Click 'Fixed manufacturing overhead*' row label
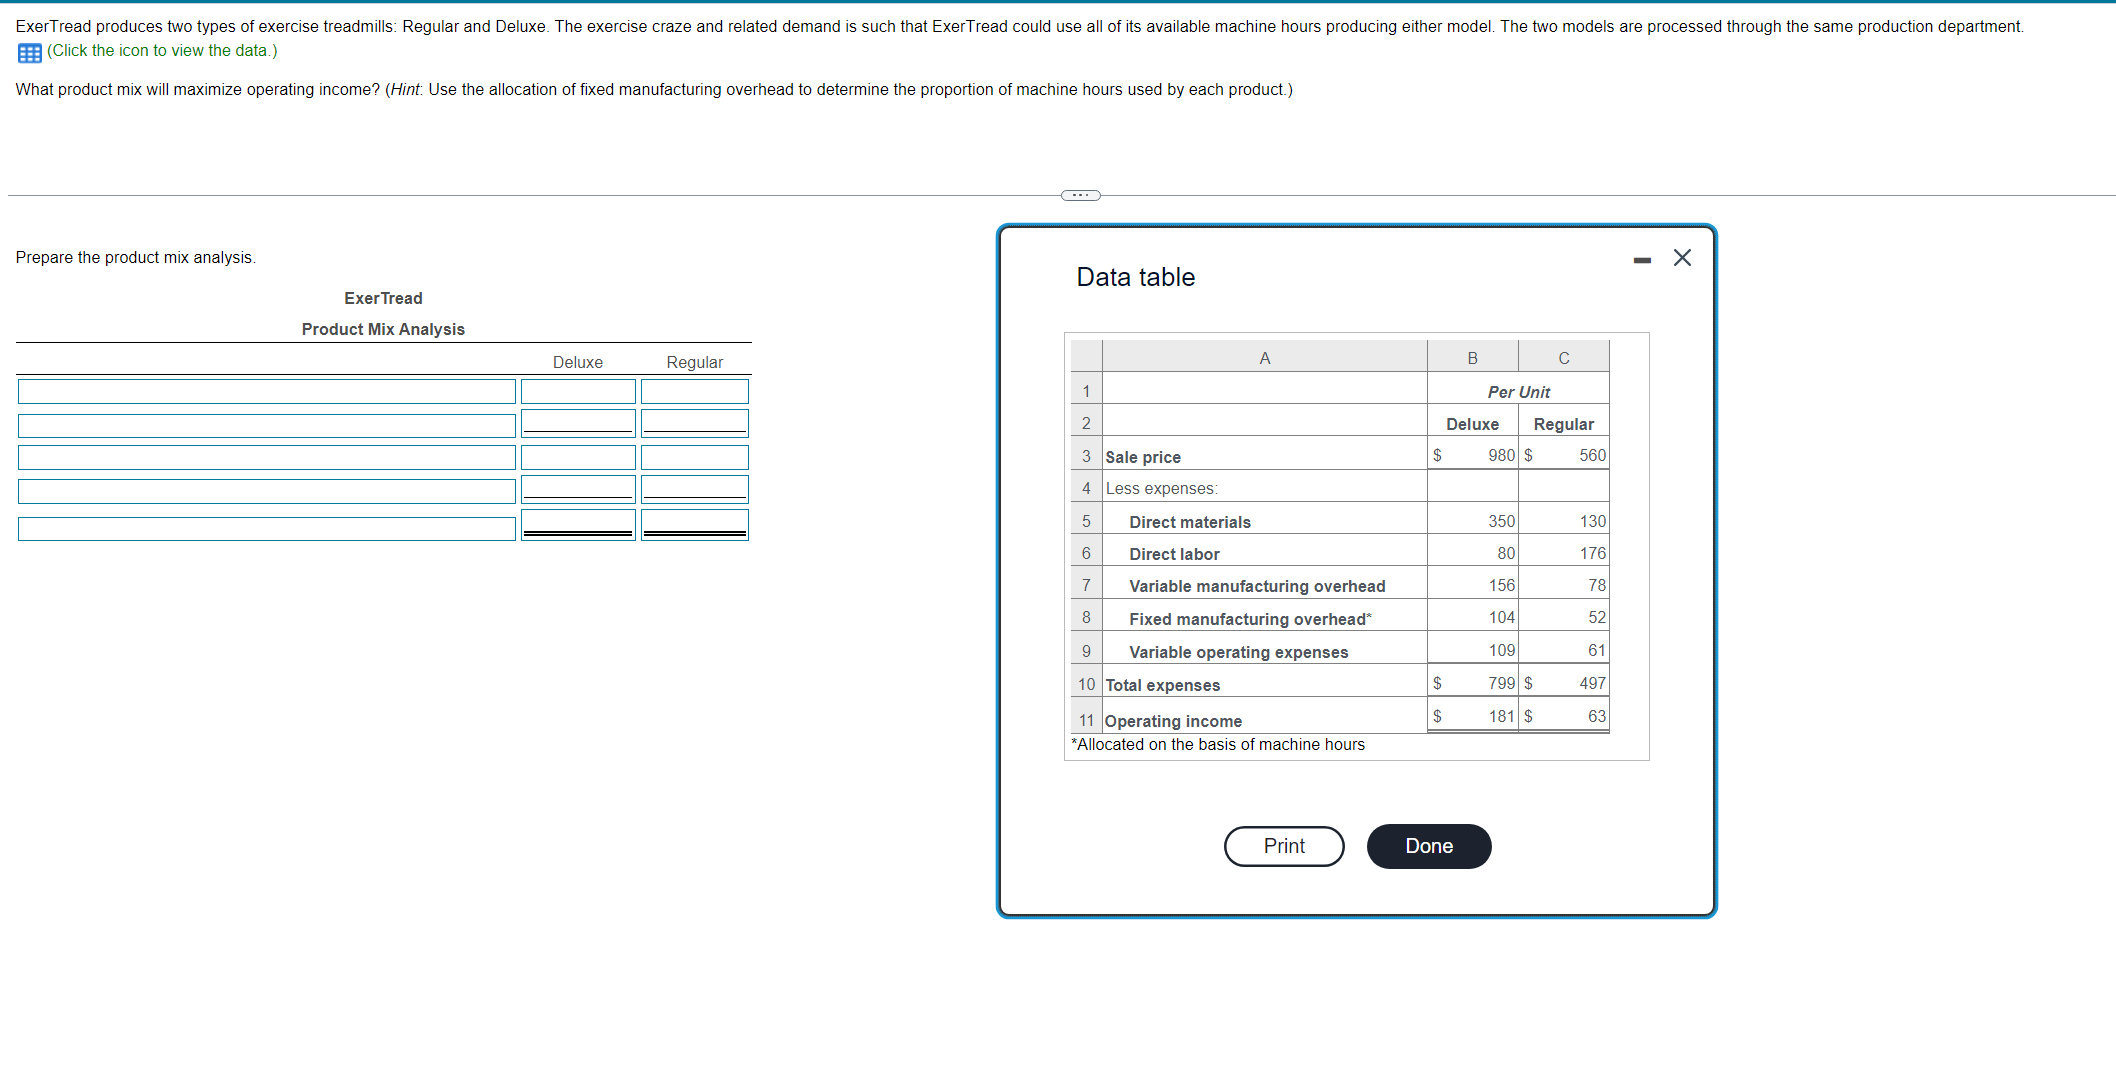Screen dimensions: 2116x1067 point(1250,619)
